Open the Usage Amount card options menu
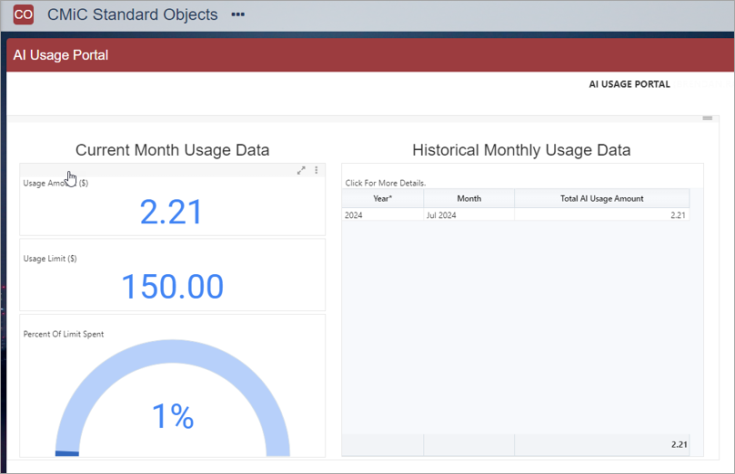This screenshot has width=735, height=474. [x=316, y=170]
